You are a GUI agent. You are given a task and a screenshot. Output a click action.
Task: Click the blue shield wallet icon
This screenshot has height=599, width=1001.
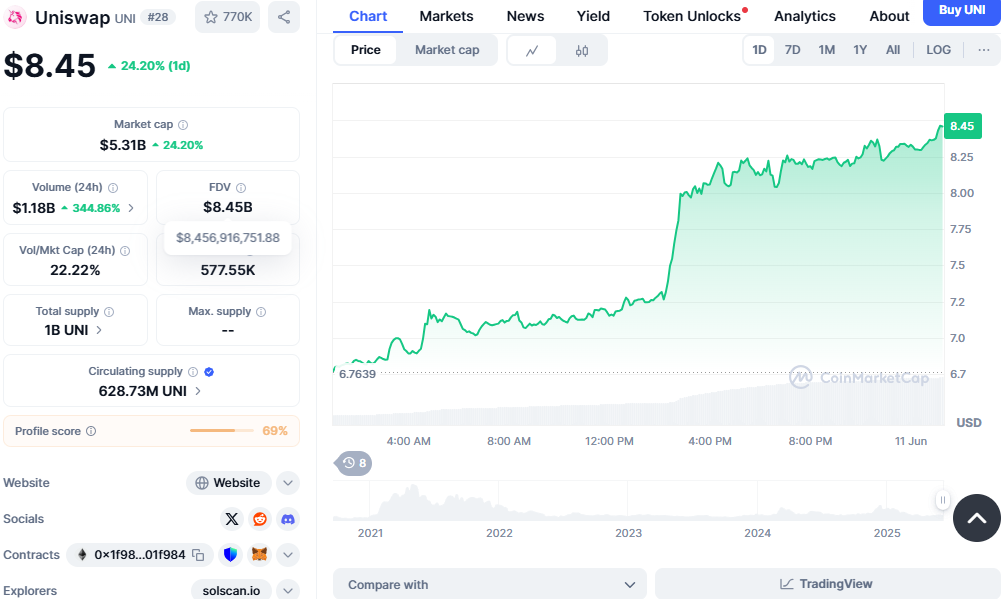(x=230, y=554)
